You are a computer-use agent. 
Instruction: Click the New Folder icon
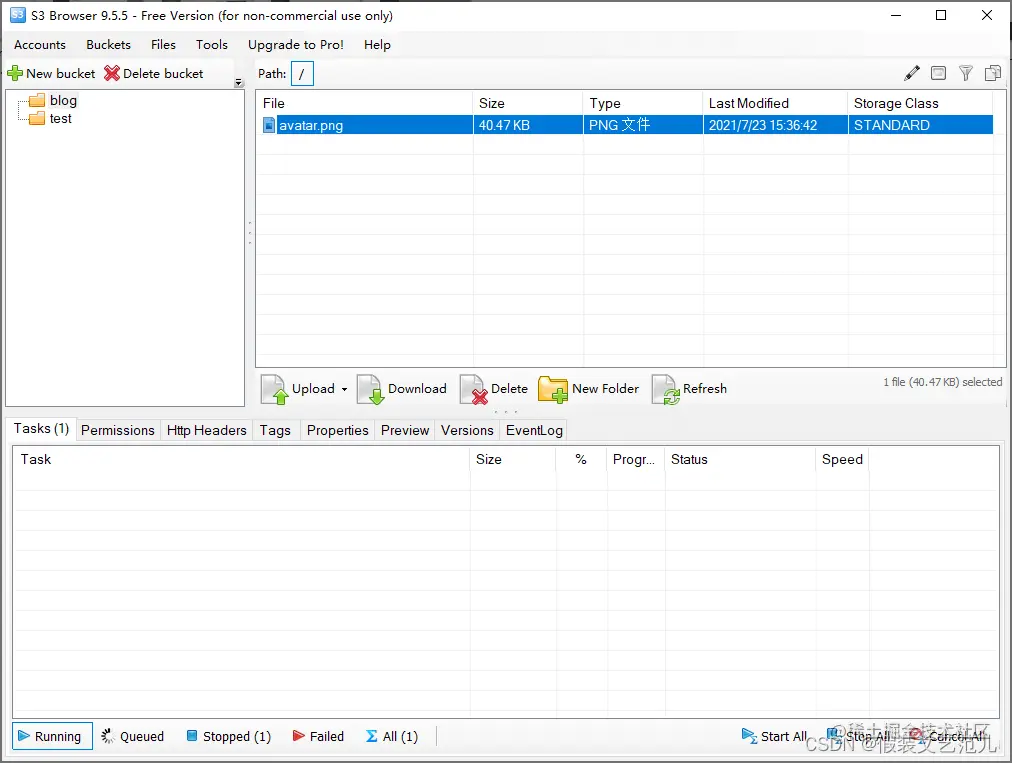click(552, 389)
